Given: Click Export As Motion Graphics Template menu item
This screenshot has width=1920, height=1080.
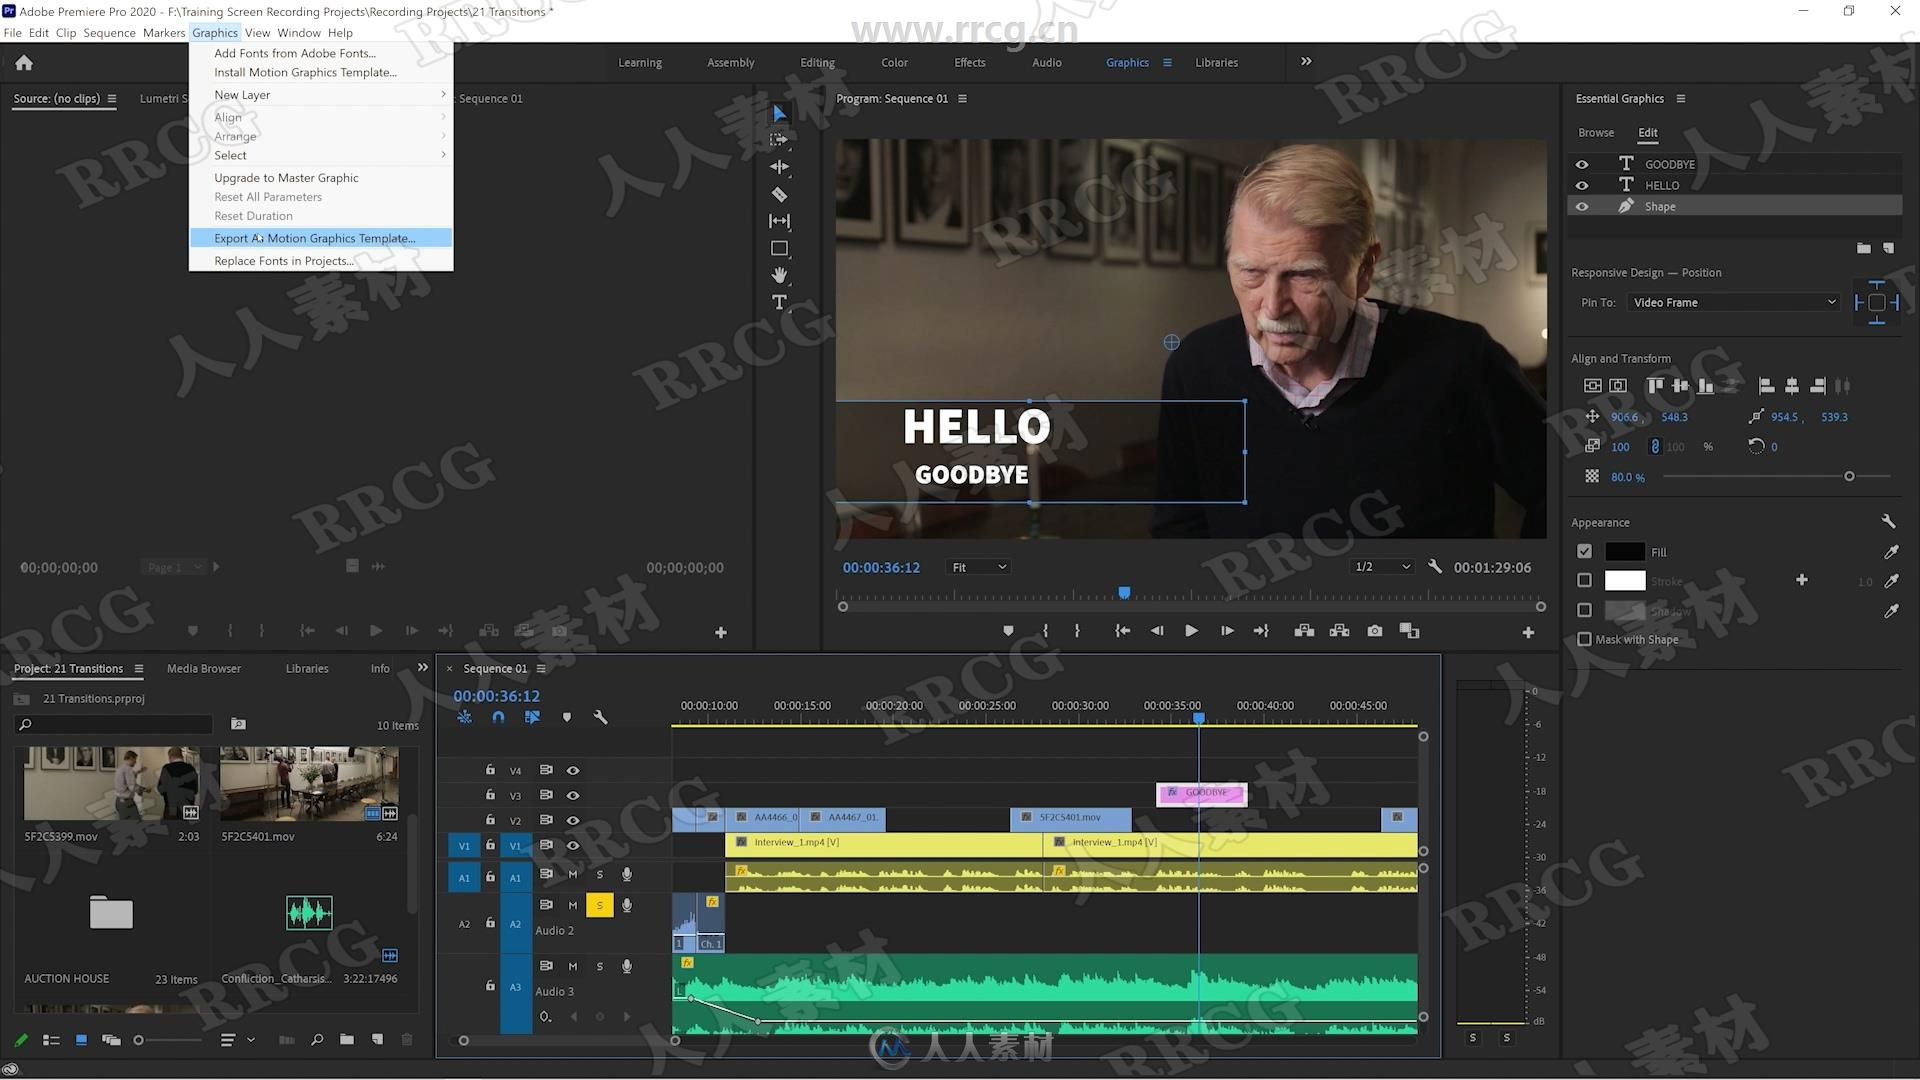Looking at the screenshot, I should tap(314, 237).
